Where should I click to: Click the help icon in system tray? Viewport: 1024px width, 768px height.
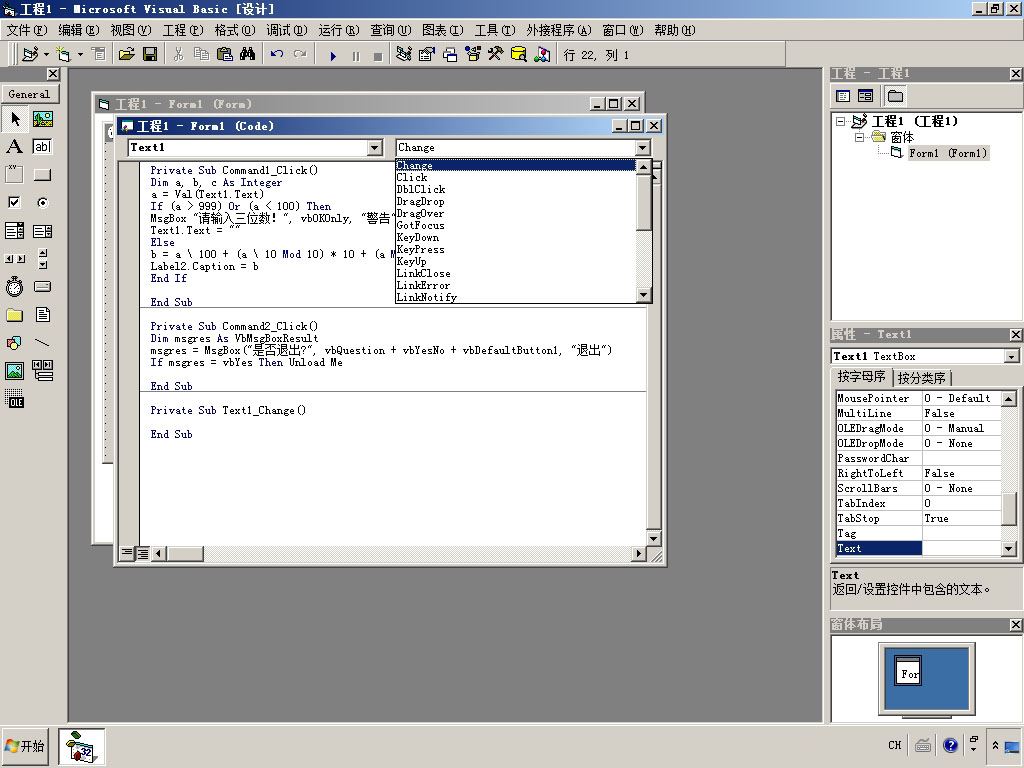[950, 745]
